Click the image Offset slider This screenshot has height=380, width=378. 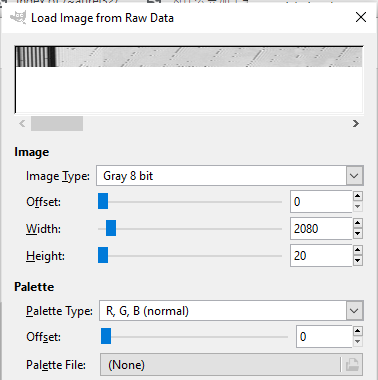click(x=190, y=202)
